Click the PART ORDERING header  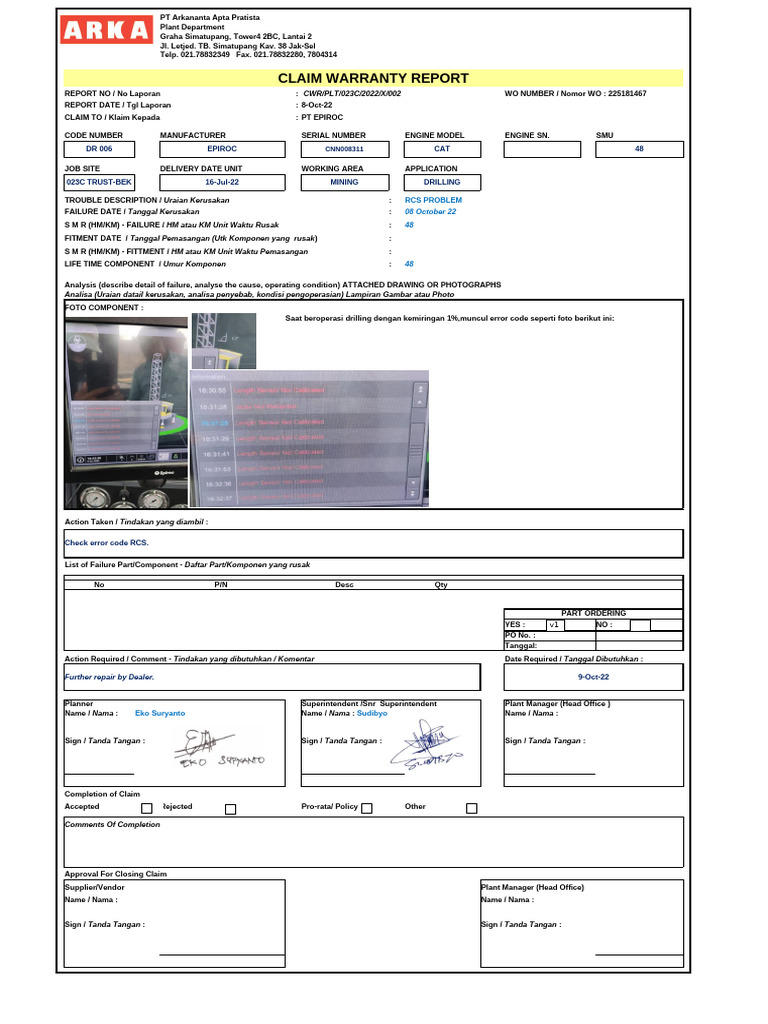click(593, 614)
